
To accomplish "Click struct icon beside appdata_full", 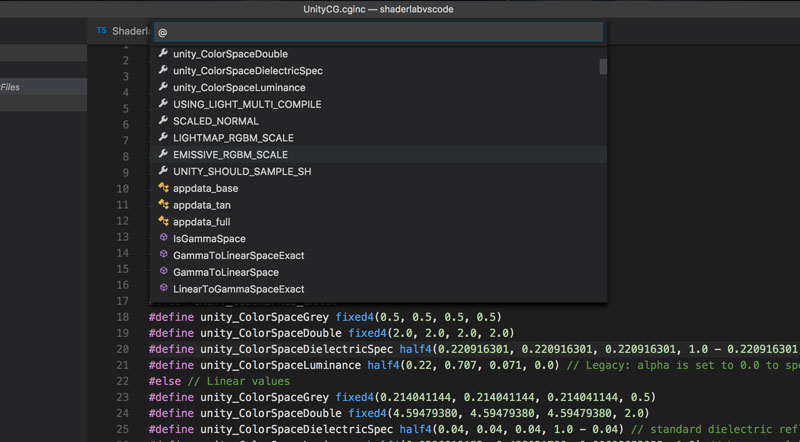I will click(163, 221).
